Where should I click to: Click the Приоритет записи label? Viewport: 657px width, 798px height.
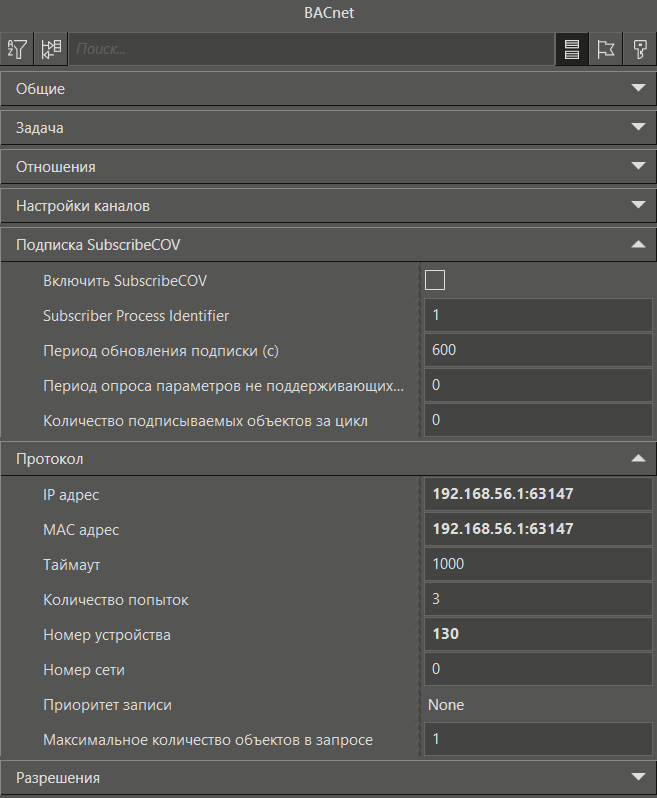pos(107,705)
